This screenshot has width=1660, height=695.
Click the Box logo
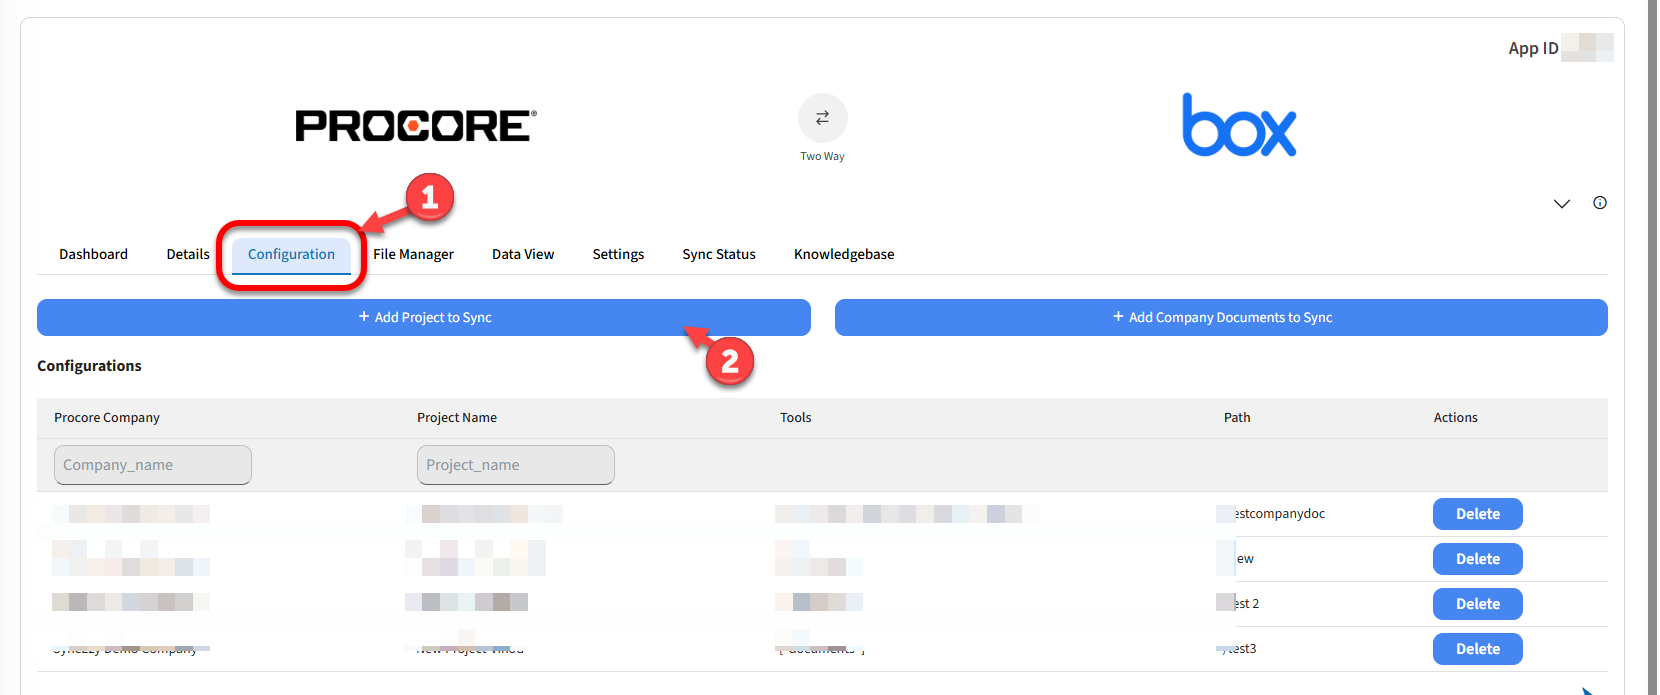[x=1238, y=126]
